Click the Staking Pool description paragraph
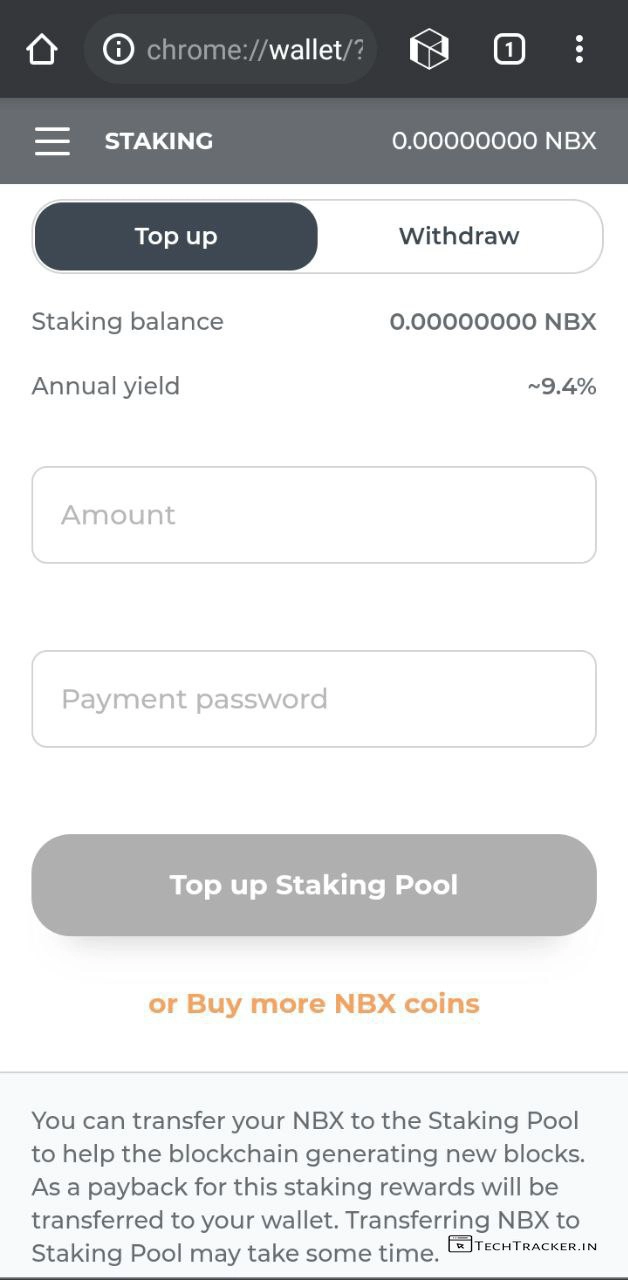Image resolution: width=628 pixels, height=1280 pixels. tap(308, 1170)
